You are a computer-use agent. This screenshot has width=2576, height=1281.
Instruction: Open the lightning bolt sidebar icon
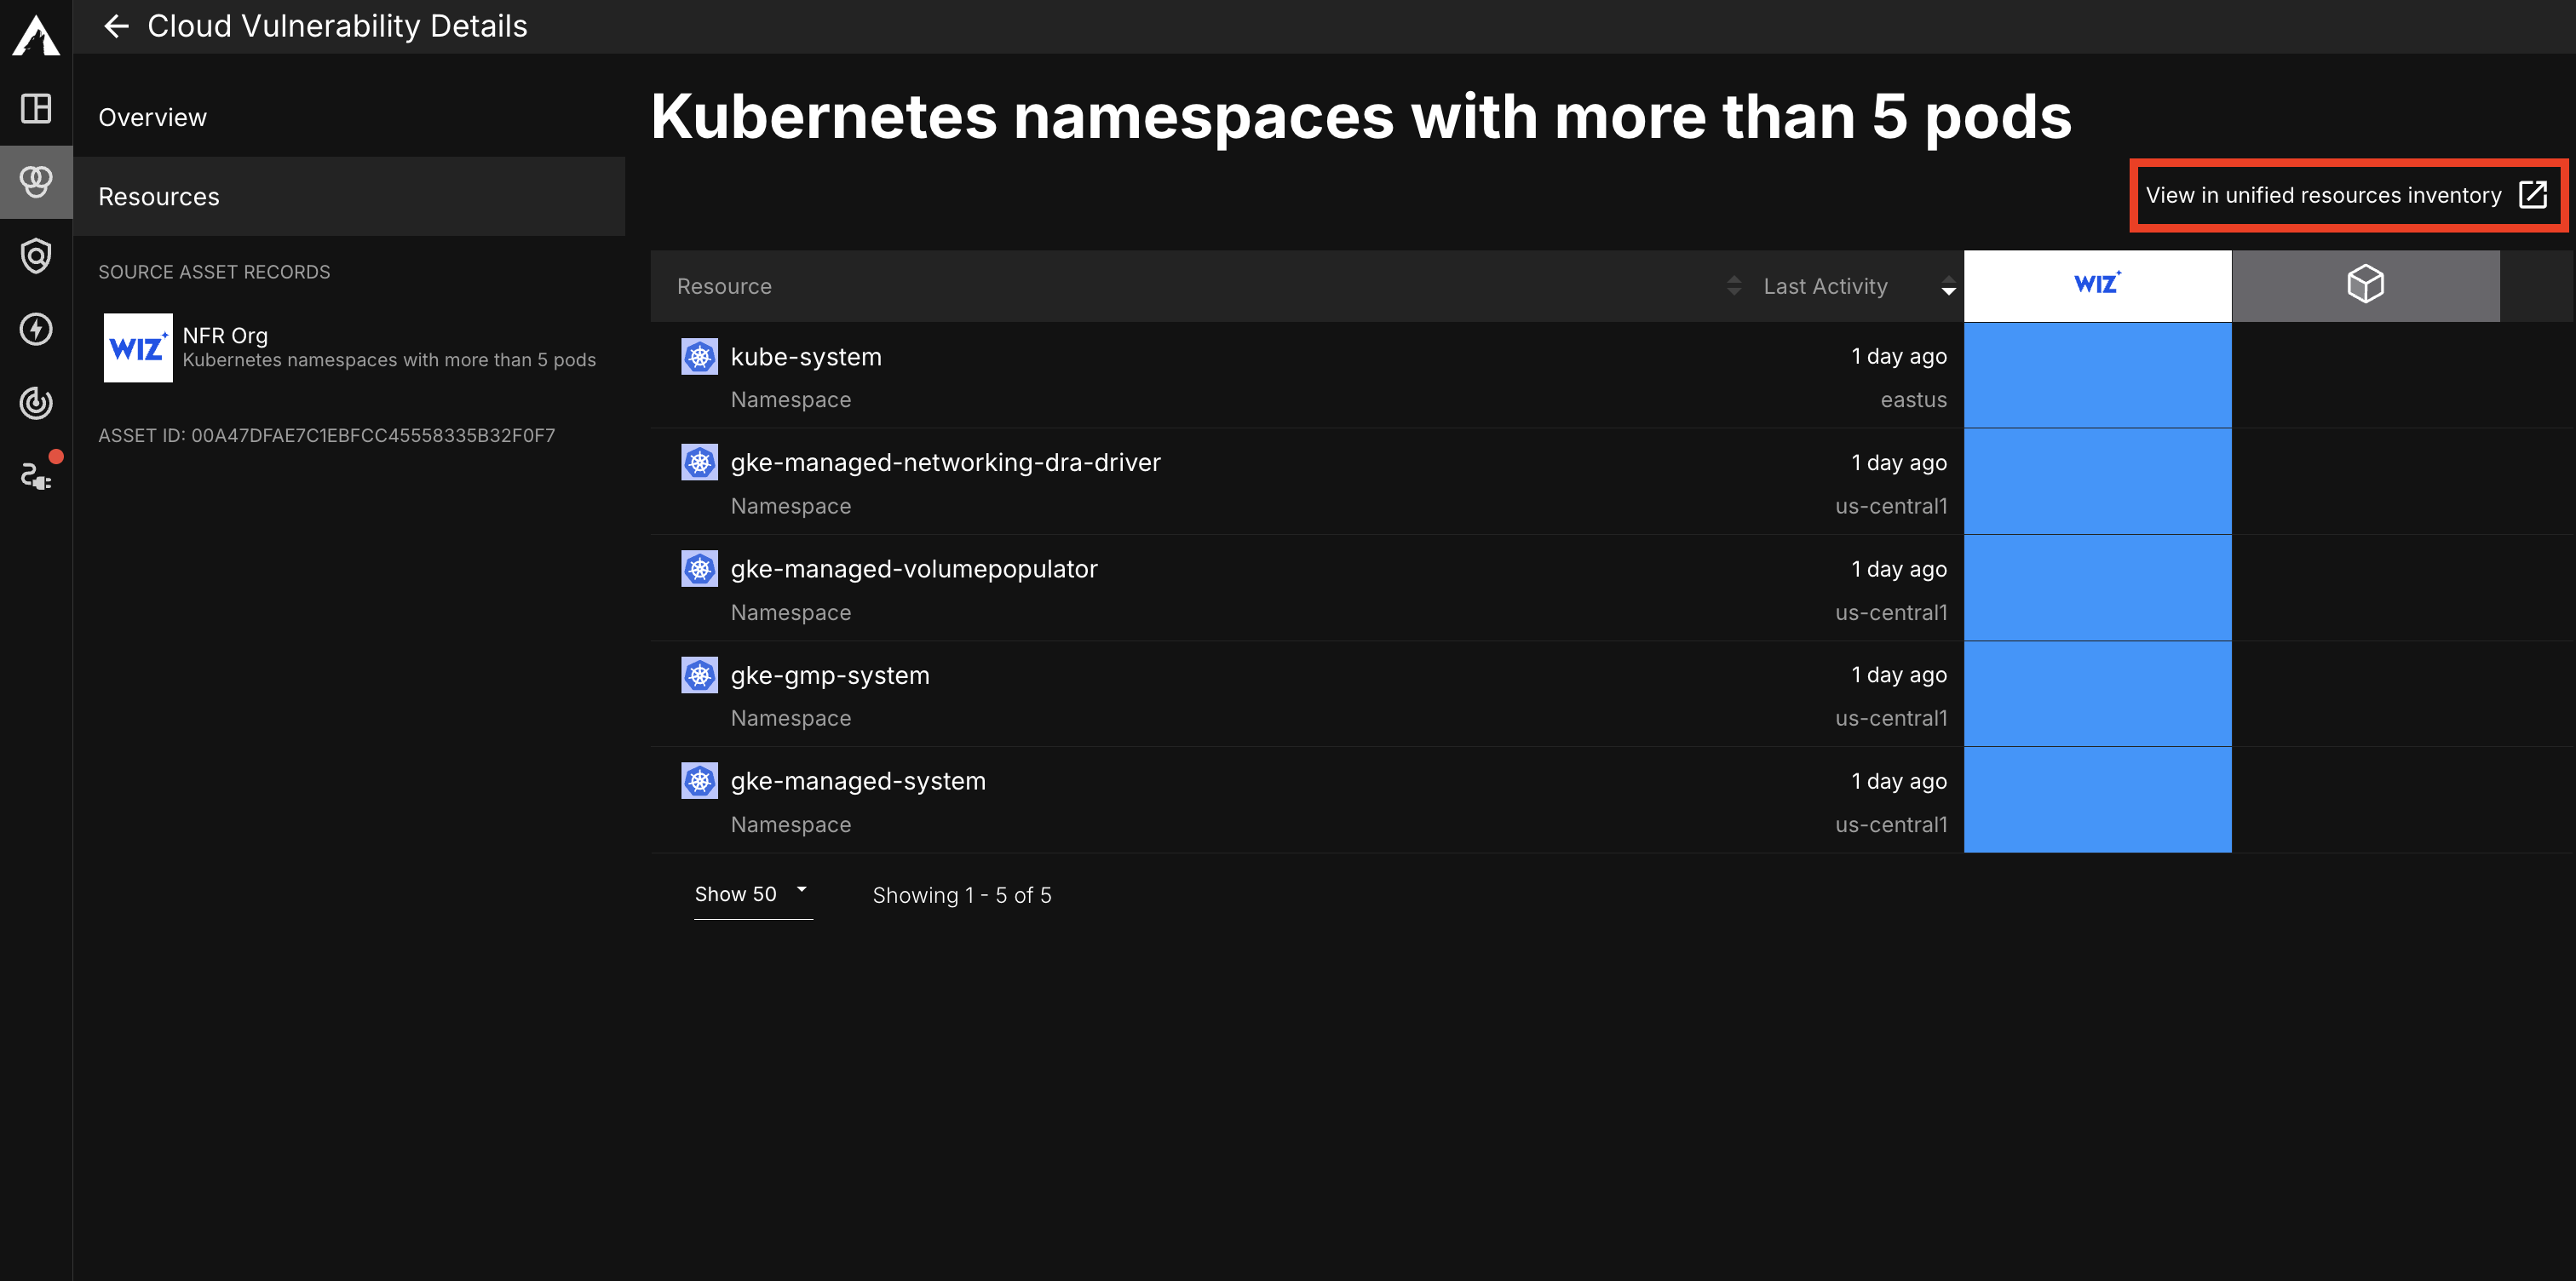point(36,329)
